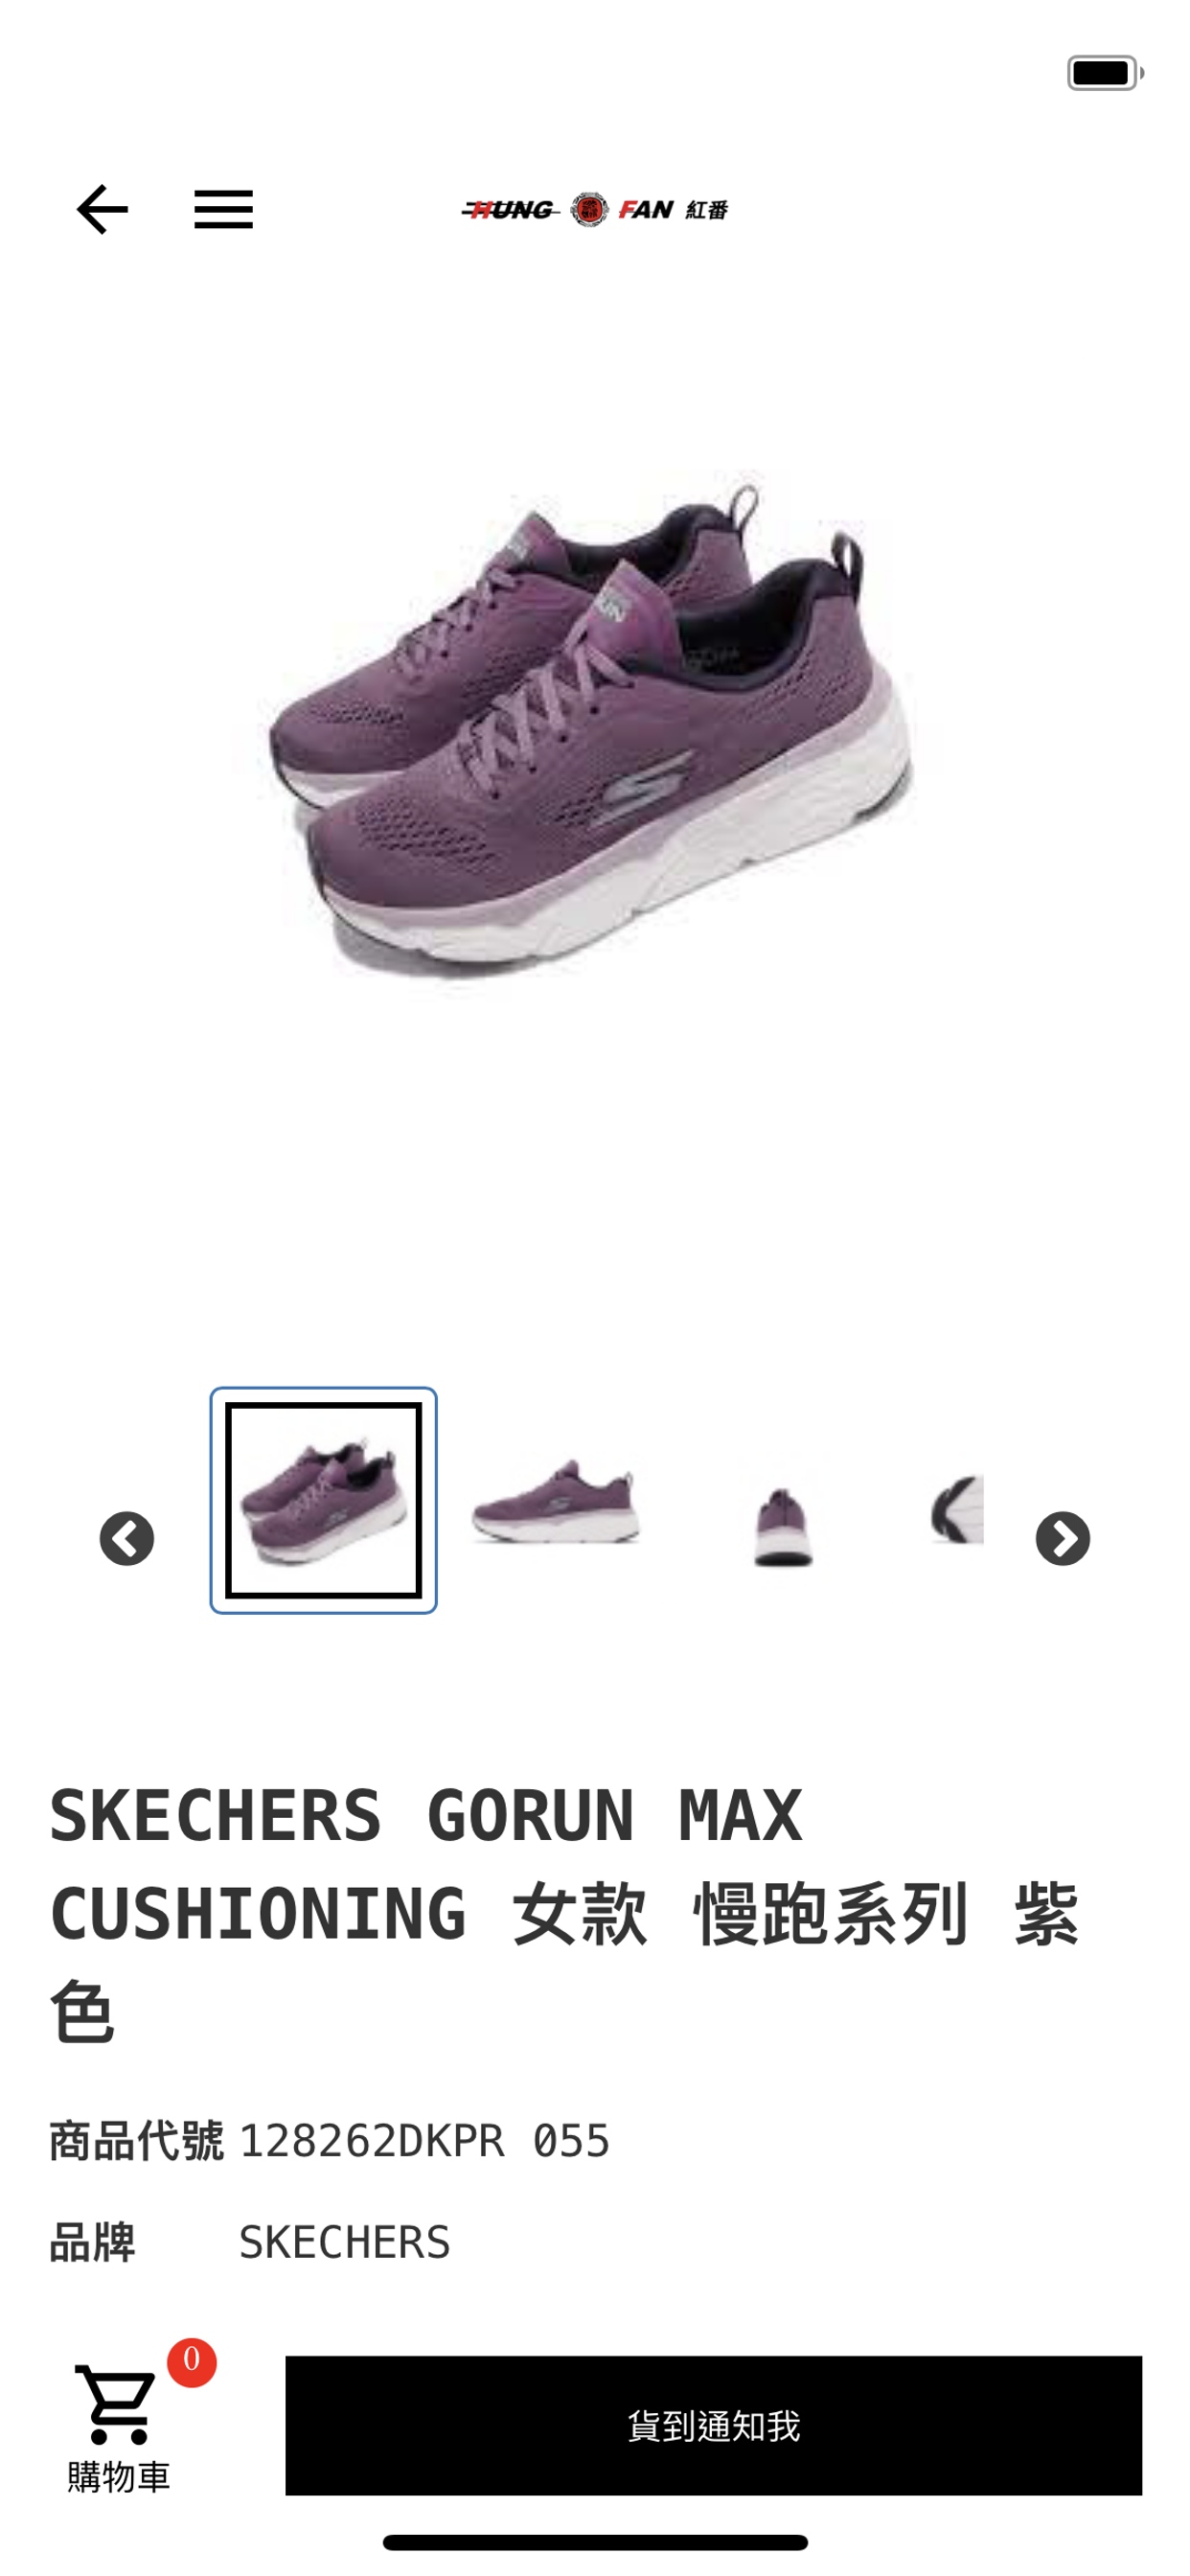Tap the Hung Fan store logo

click(595, 210)
